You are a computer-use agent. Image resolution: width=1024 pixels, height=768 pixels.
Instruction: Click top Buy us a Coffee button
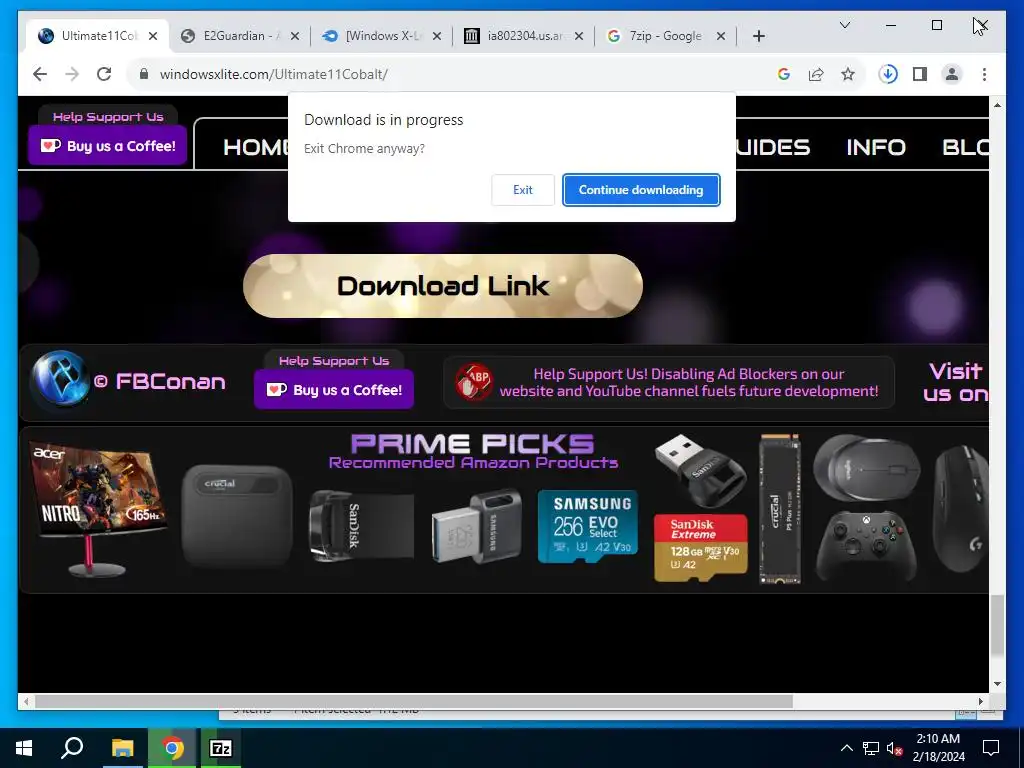[x=108, y=146]
